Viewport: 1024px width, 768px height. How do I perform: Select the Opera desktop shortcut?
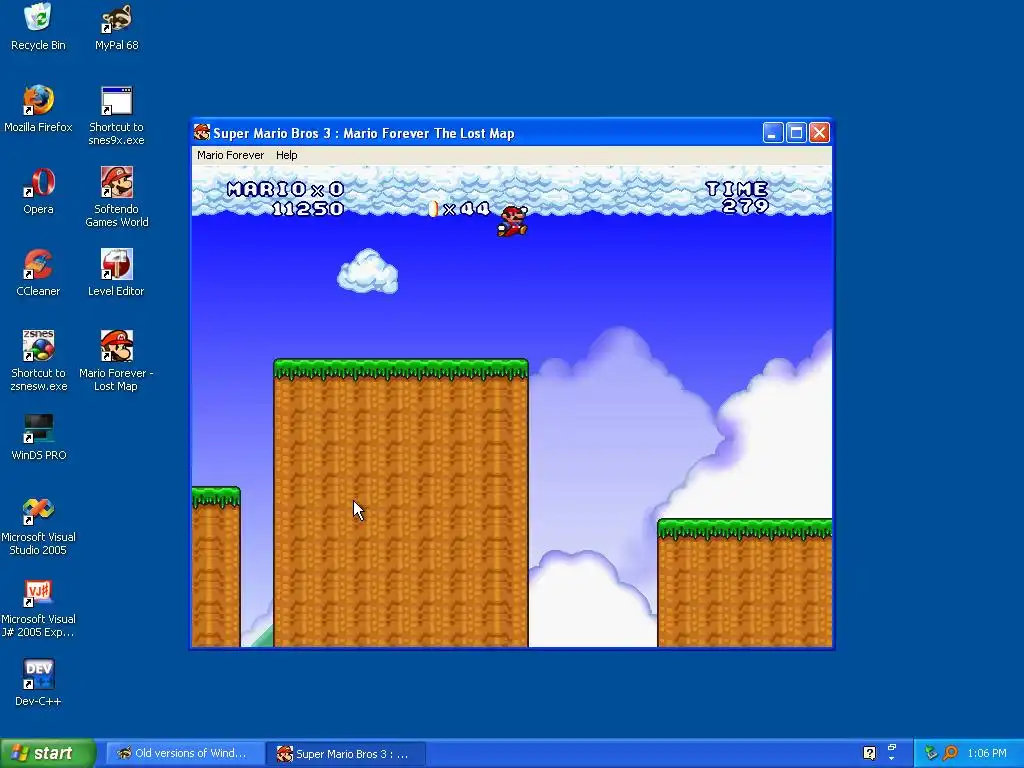pos(38,191)
